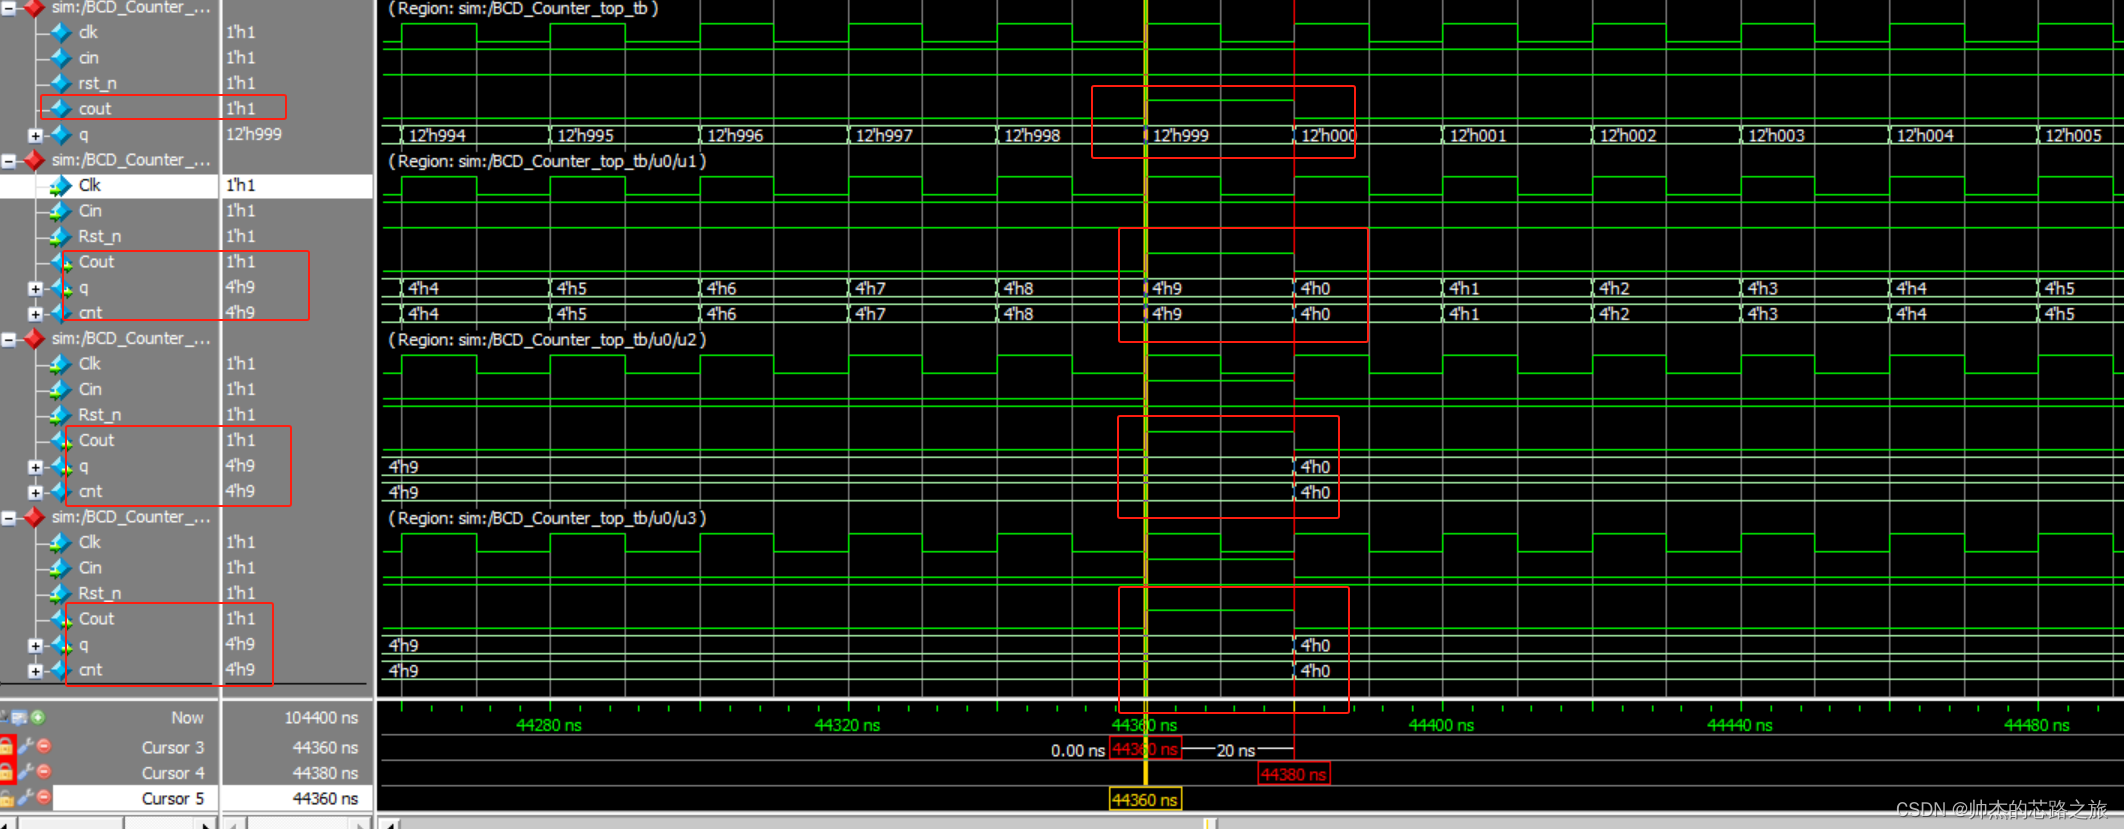Lock Cursor 5 using its padlock icon

click(x=6, y=798)
